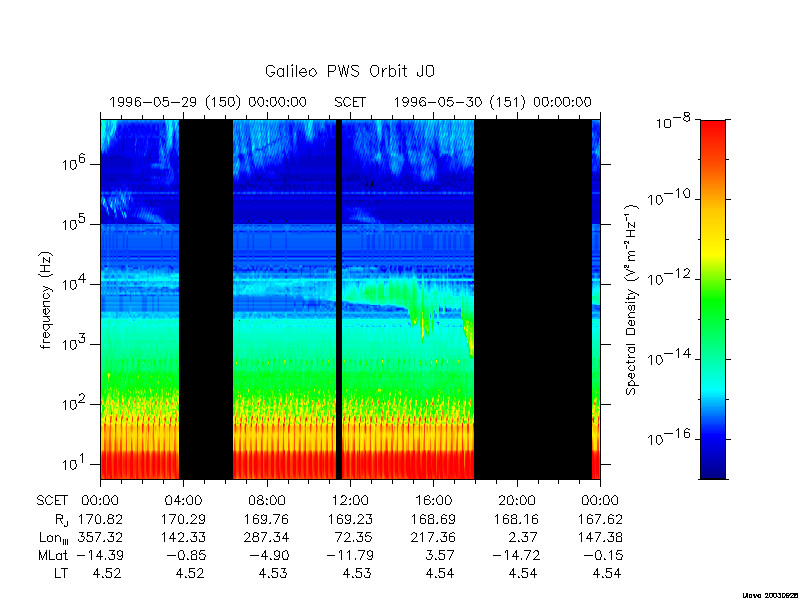Click the 'LonIII' row header
Screen dimensions: 800x600
click(x=54, y=538)
